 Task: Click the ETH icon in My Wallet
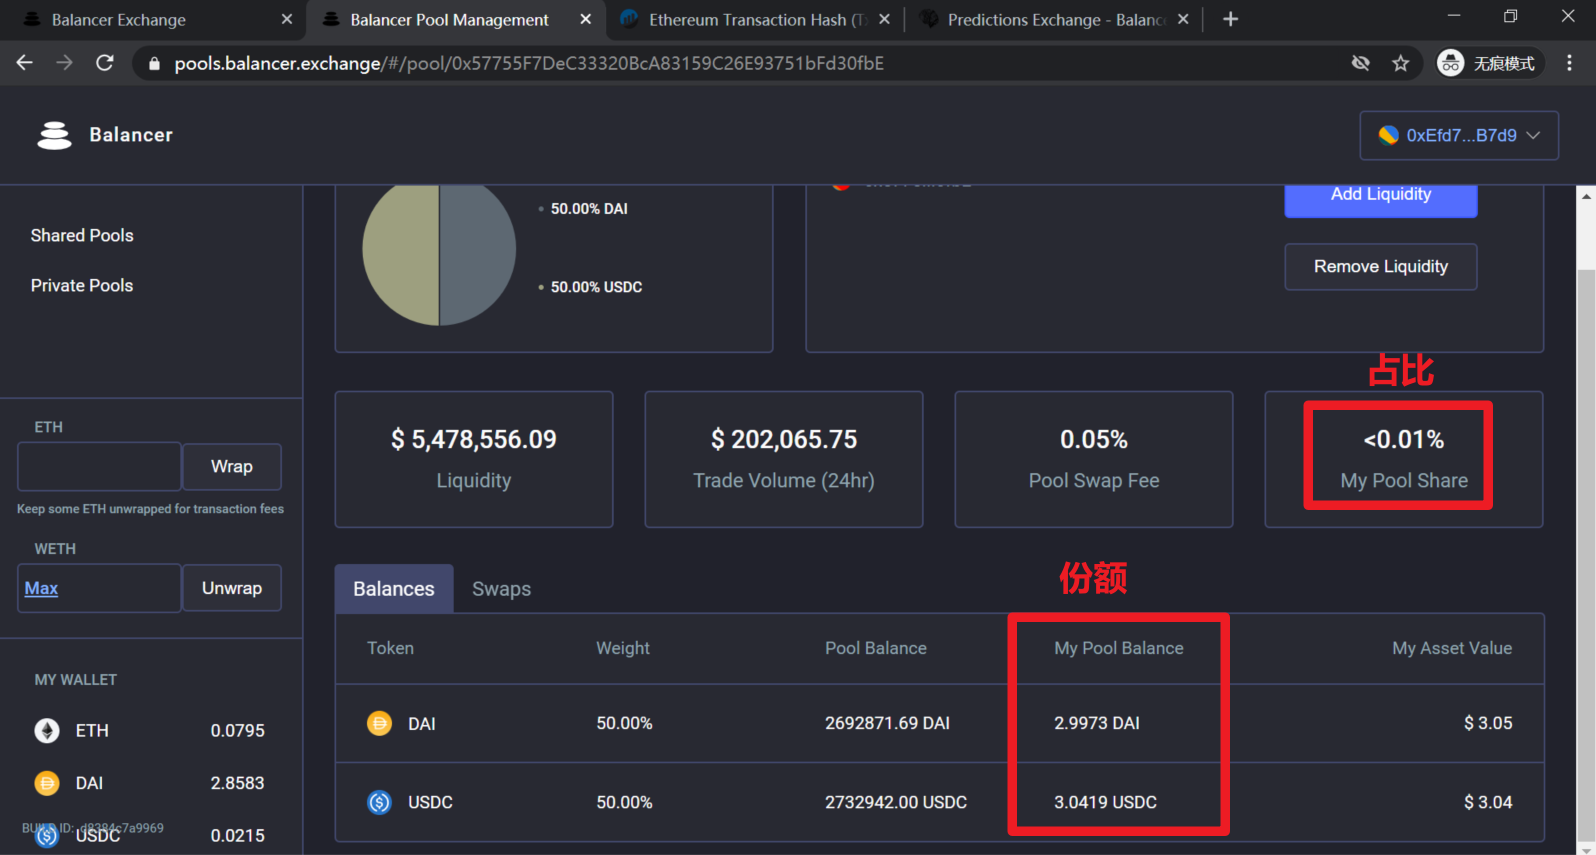[47, 731]
